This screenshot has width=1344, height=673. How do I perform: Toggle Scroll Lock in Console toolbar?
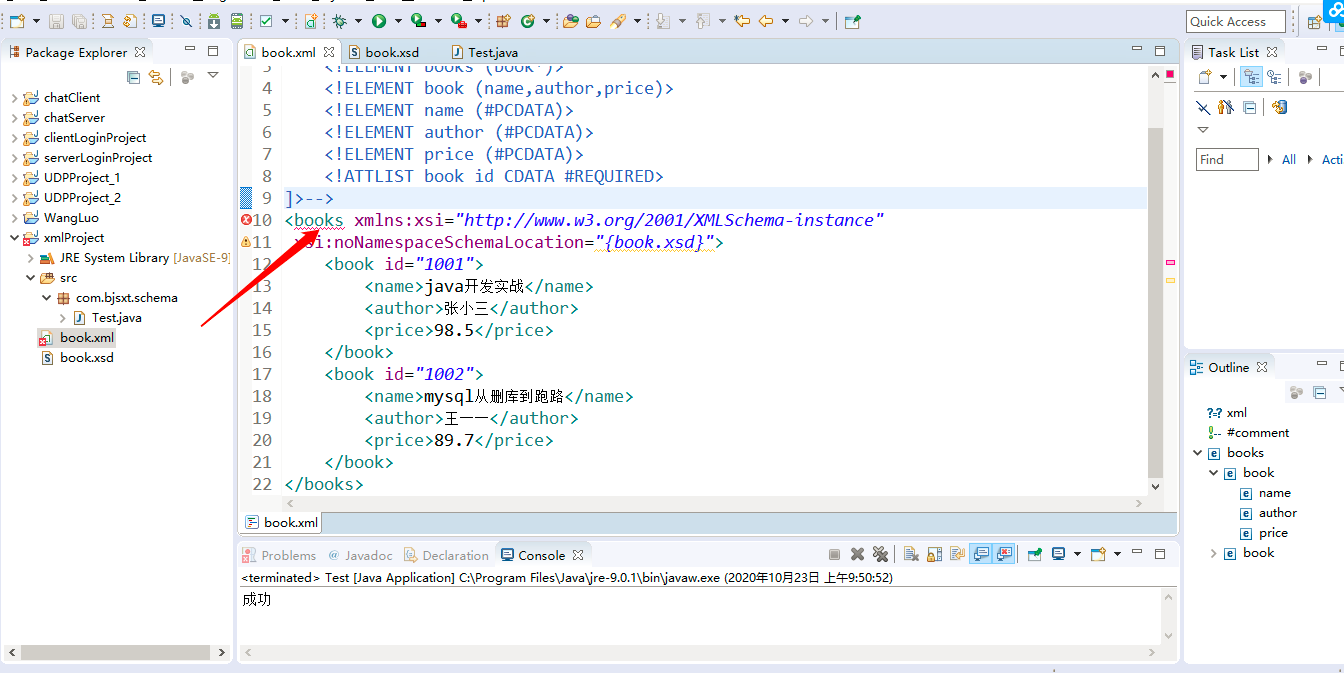(934, 554)
